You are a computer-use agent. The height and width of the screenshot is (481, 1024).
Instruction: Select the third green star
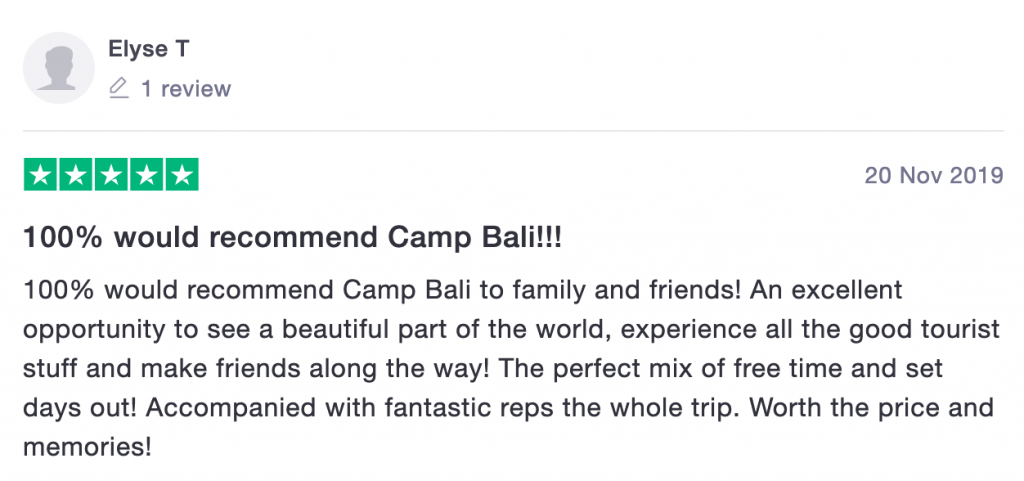pyautogui.click(x=111, y=175)
